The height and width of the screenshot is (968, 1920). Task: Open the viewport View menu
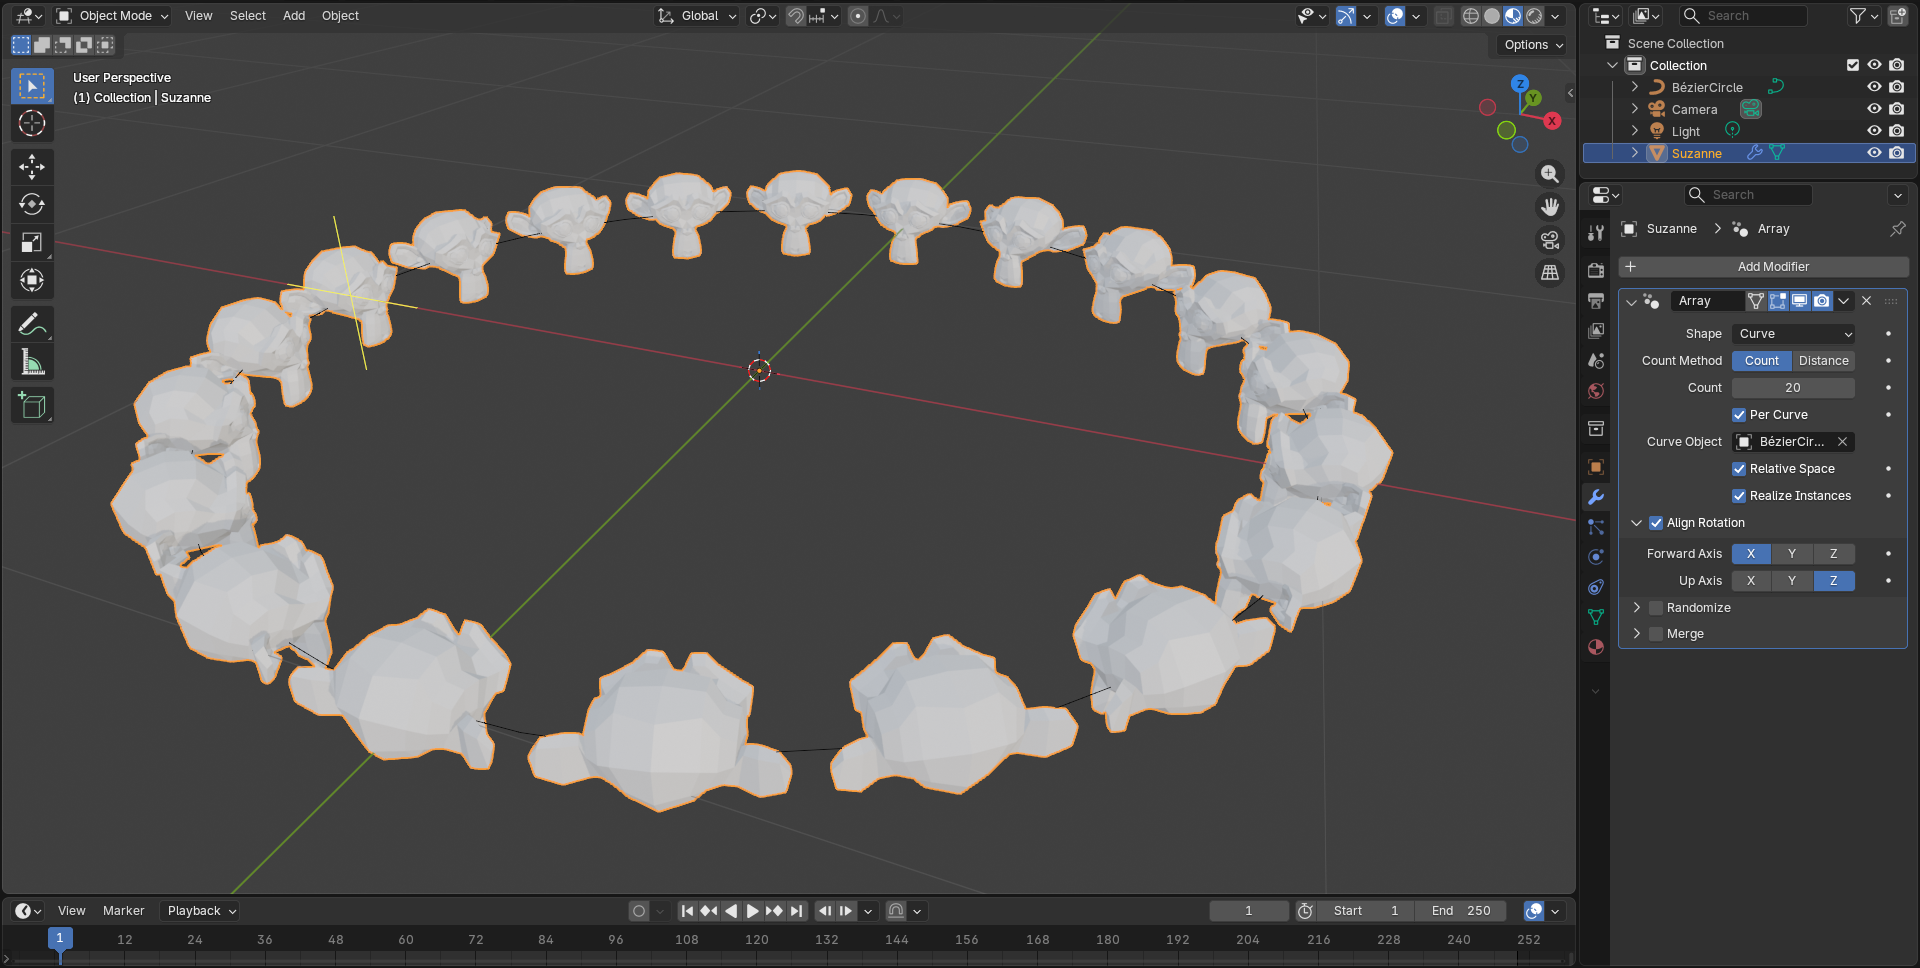(198, 16)
